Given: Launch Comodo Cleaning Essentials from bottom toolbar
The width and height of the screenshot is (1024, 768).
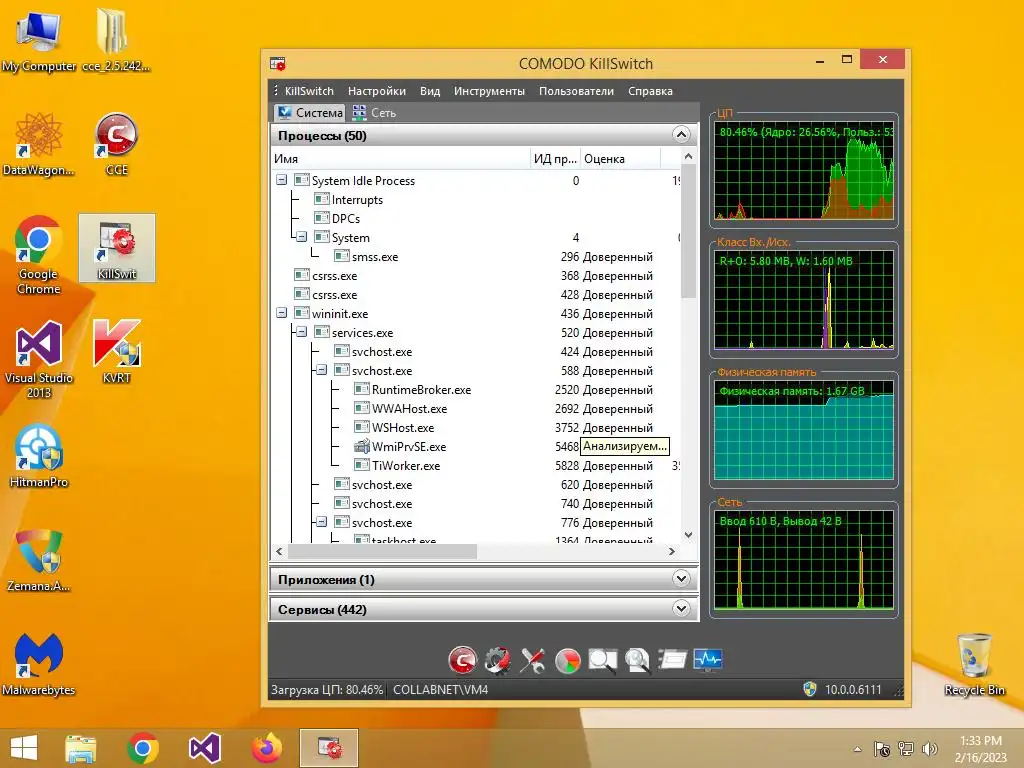Looking at the screenshot, I should pyautogui.click(x=463, y=660).
